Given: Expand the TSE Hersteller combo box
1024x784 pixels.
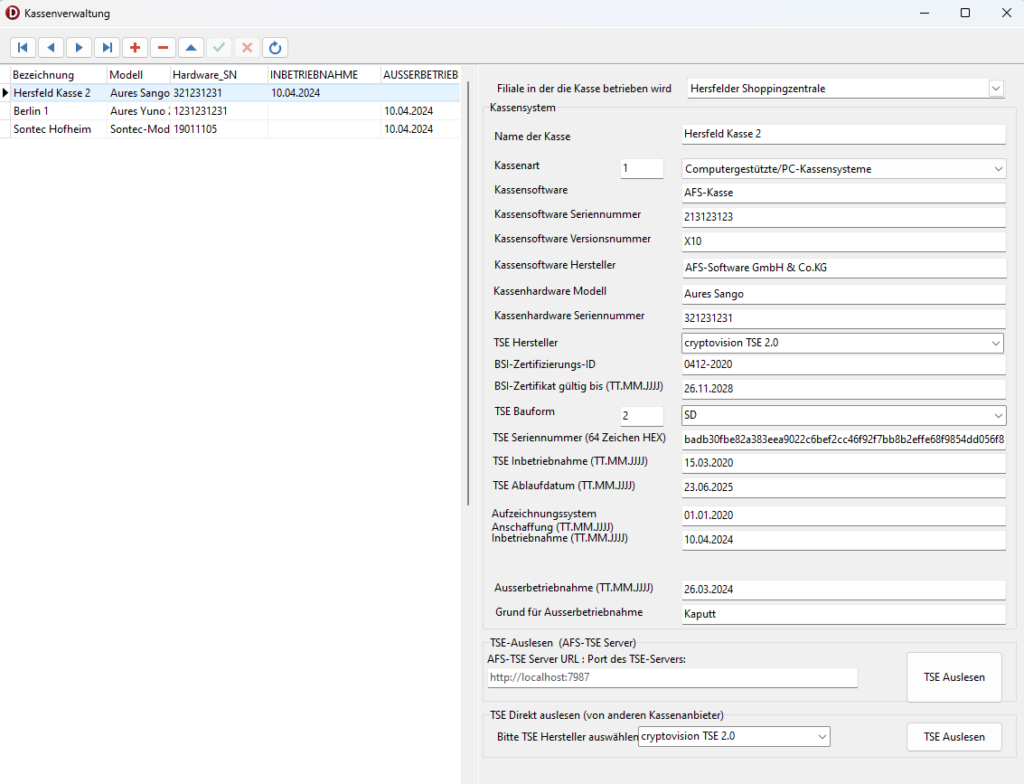Looking at the screenshot, I should [995, 343].
